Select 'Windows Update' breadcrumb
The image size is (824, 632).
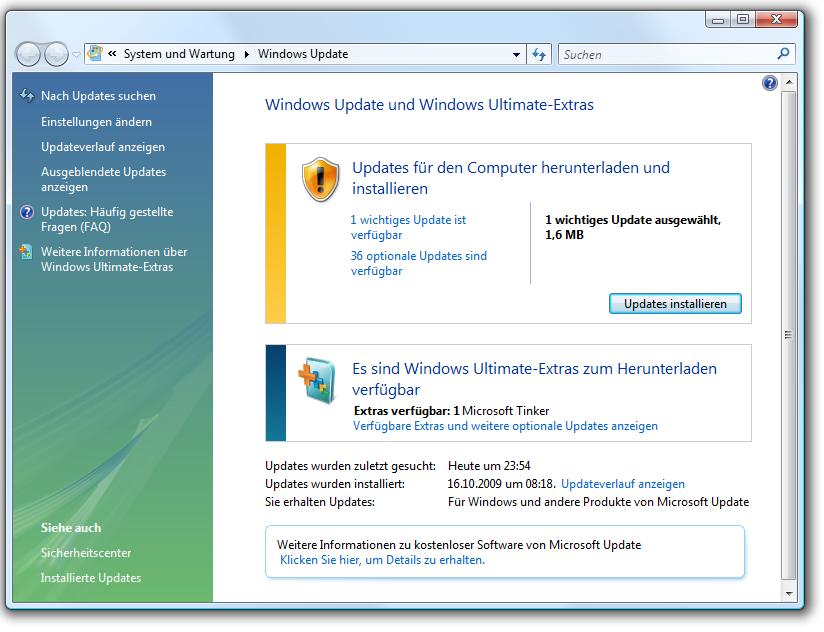(303, 54)
